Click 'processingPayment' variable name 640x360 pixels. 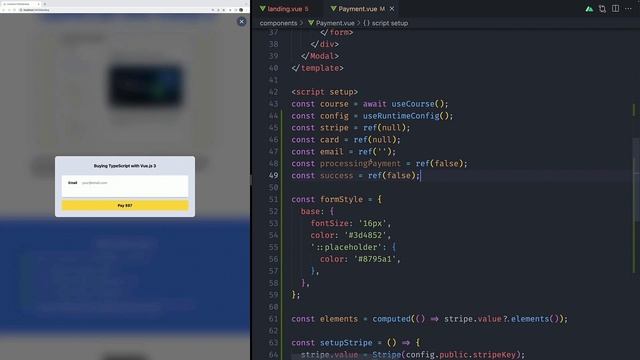coord(360,164)
